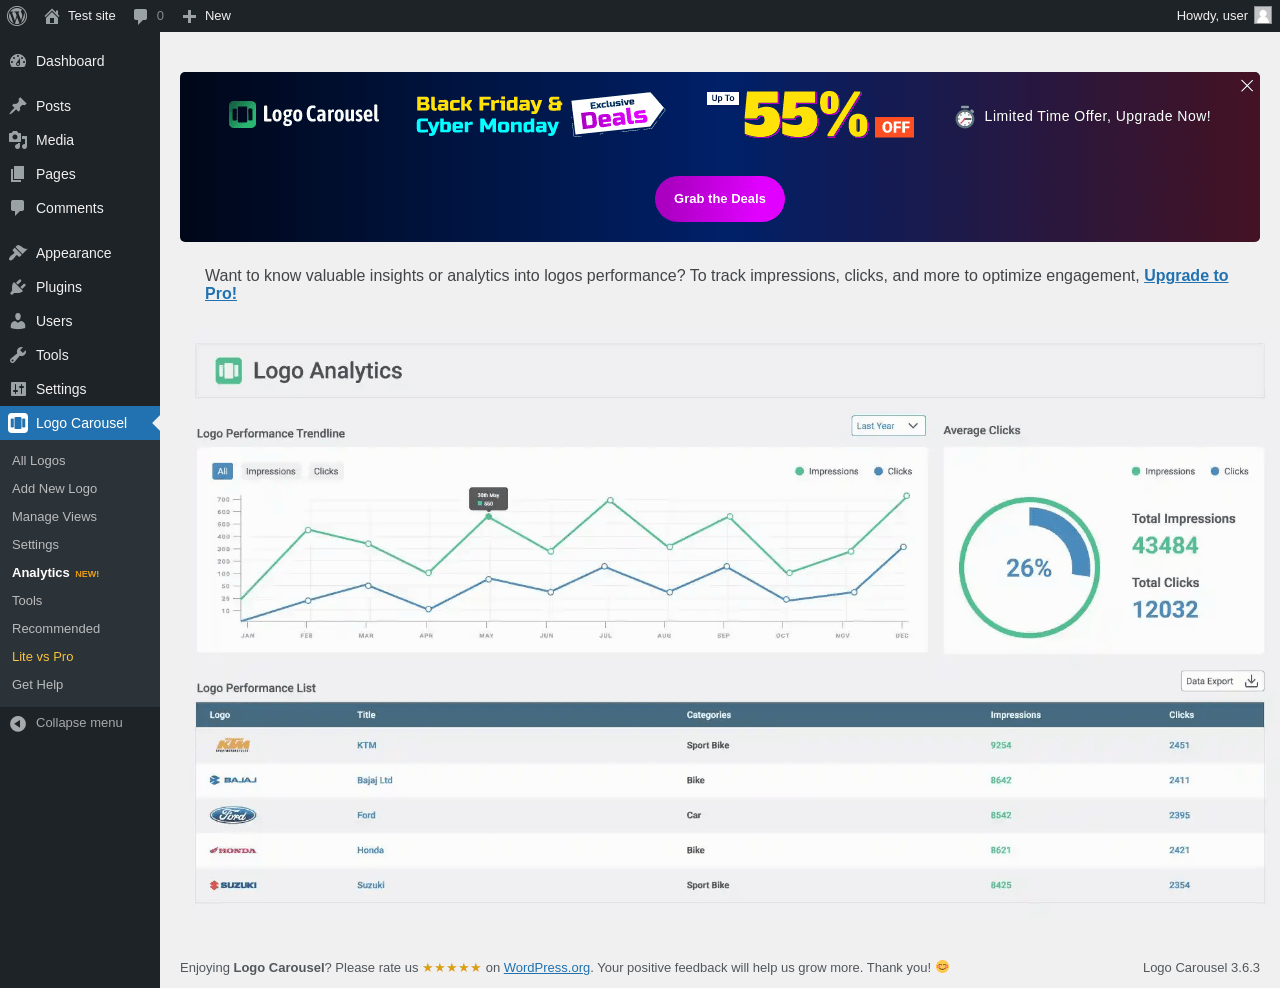Open the Test site home icon
Image resolution: width=1280 pixels, height=988 pixels.
point(52,16)
